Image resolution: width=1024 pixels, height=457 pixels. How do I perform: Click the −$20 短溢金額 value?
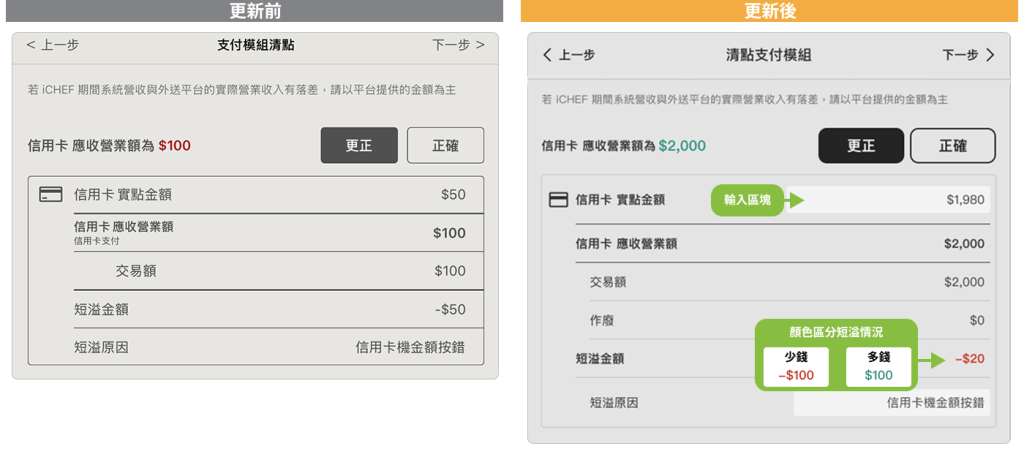click(969, 359)
